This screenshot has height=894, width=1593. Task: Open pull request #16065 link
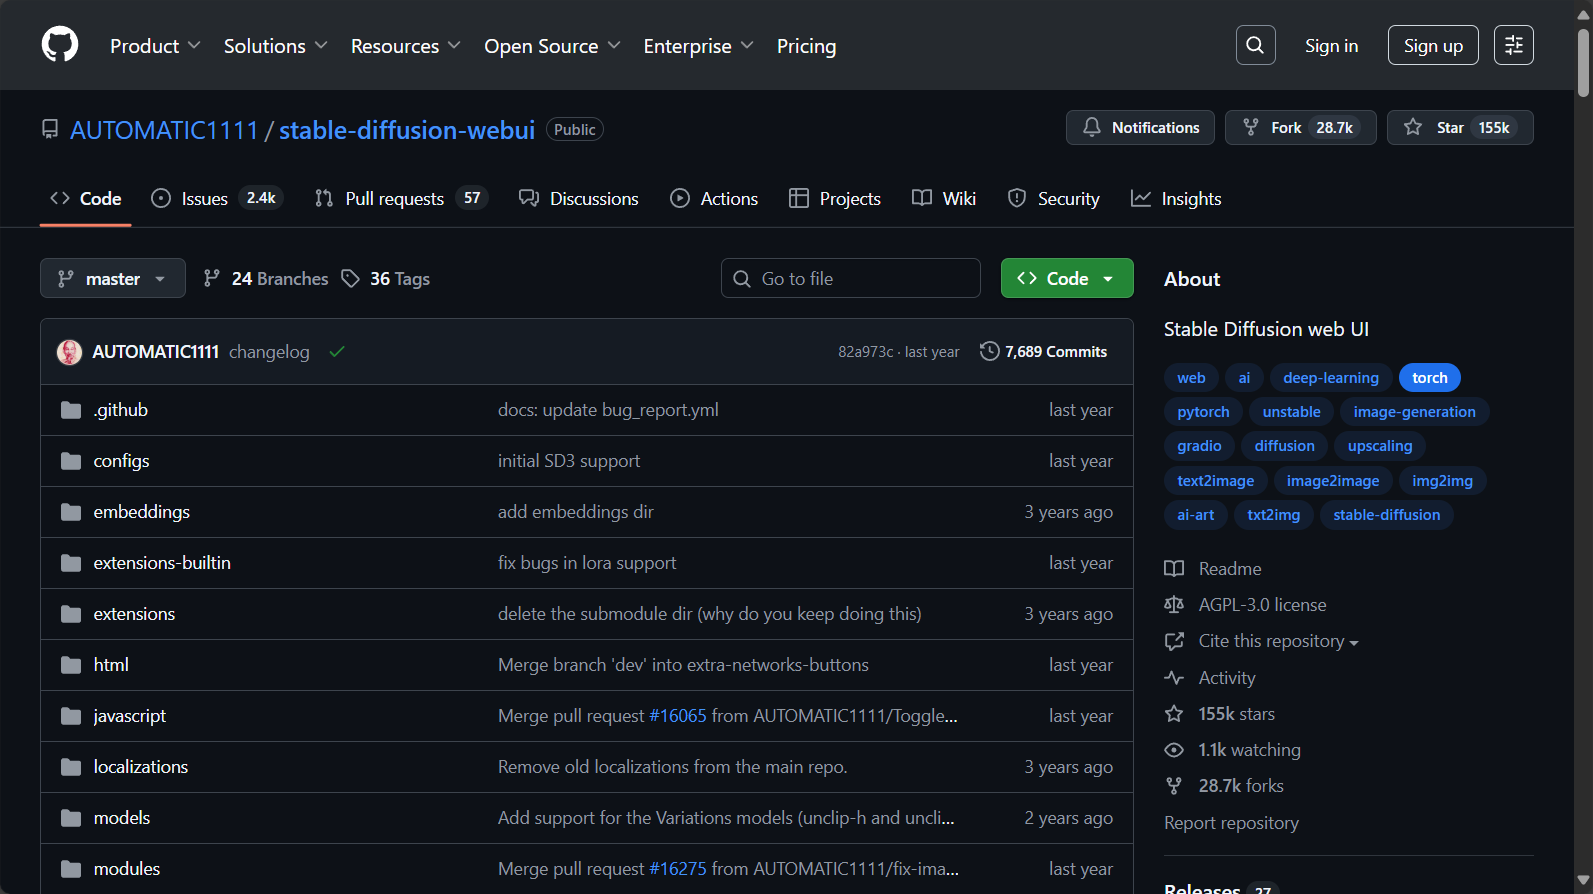[678, 716]
